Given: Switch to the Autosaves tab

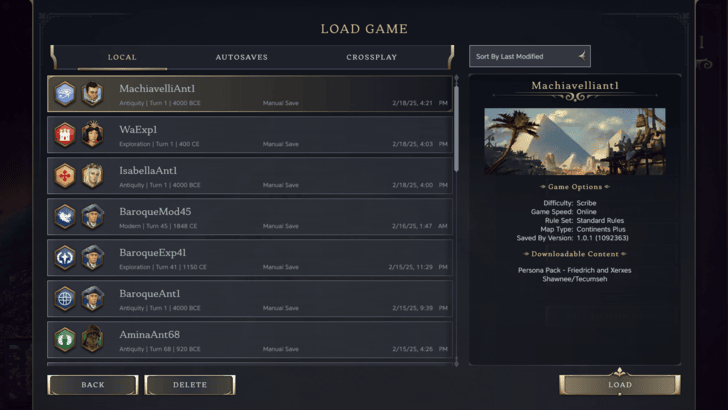Looking at the screenshot, I should pyautogui.click(x=241, y=57).
